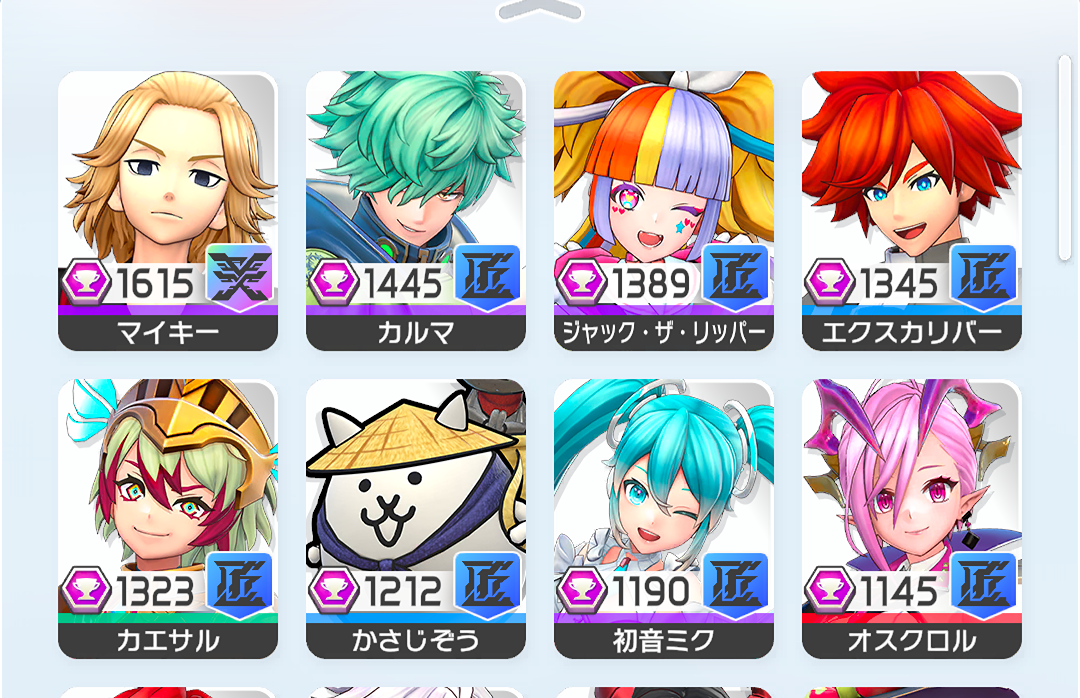Click the trophy score 1345 on エクスカリバー's card
The height and width of the screenshot is (698, 1080).
899,283
